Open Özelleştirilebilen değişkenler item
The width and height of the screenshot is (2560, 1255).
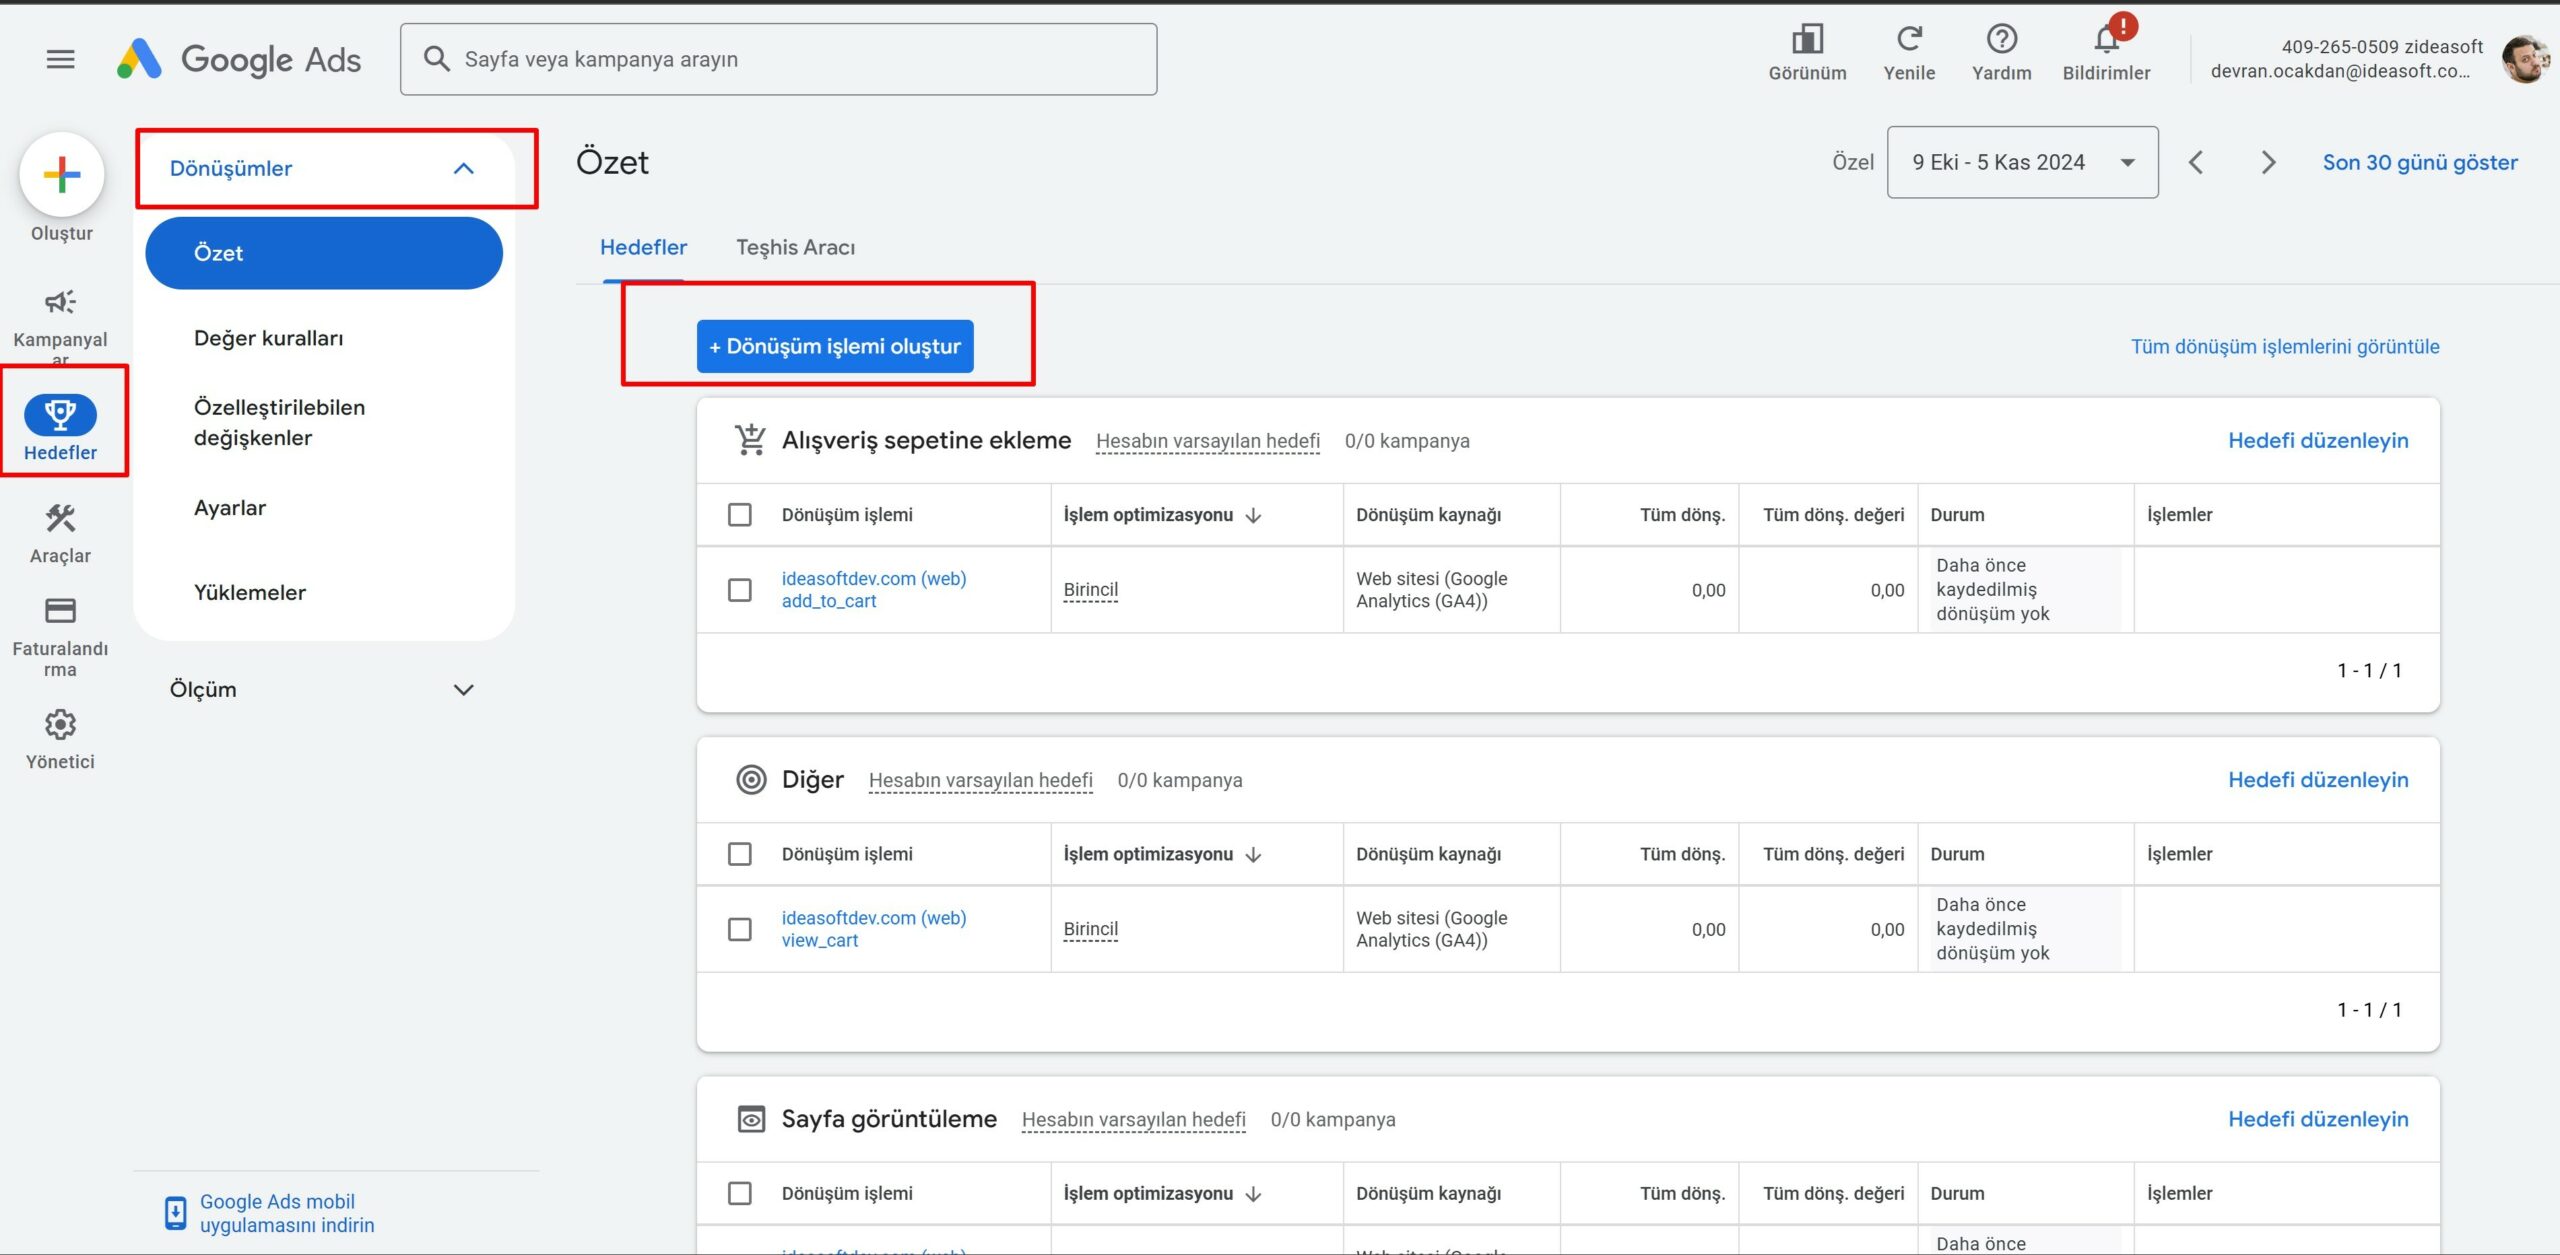coord(279,422)
